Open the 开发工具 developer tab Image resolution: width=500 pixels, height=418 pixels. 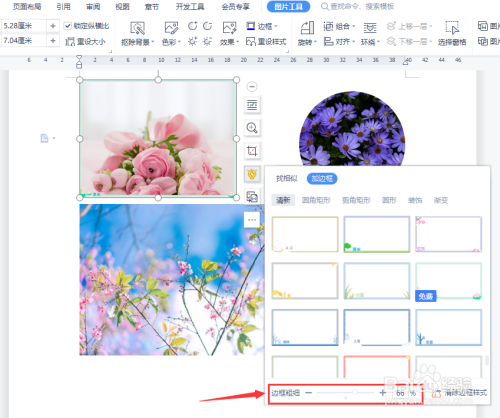click(x=190, y=6)
